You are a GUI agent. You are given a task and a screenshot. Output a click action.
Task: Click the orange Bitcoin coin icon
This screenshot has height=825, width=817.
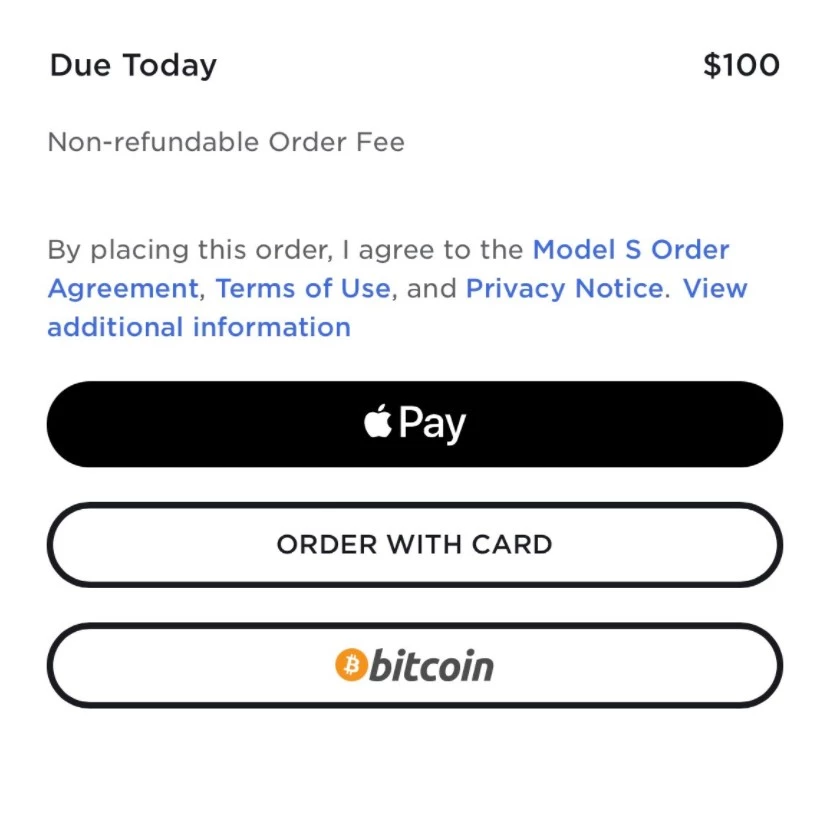coord(351,665)
